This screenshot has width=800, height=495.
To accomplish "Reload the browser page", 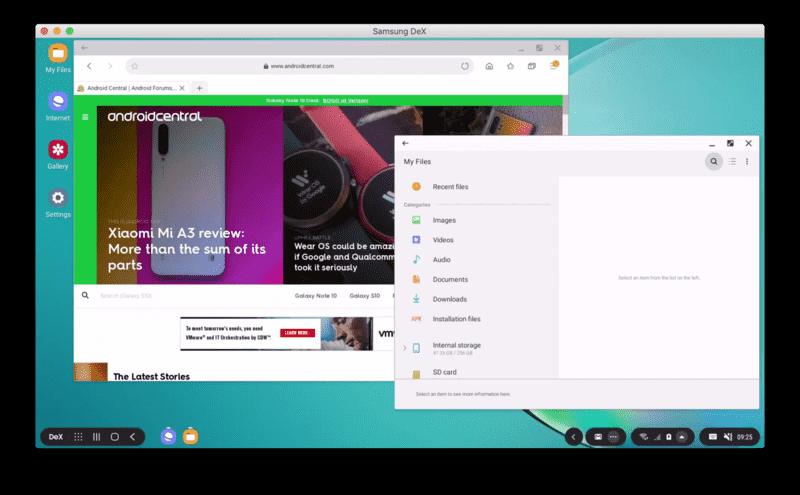I will 465,66.
